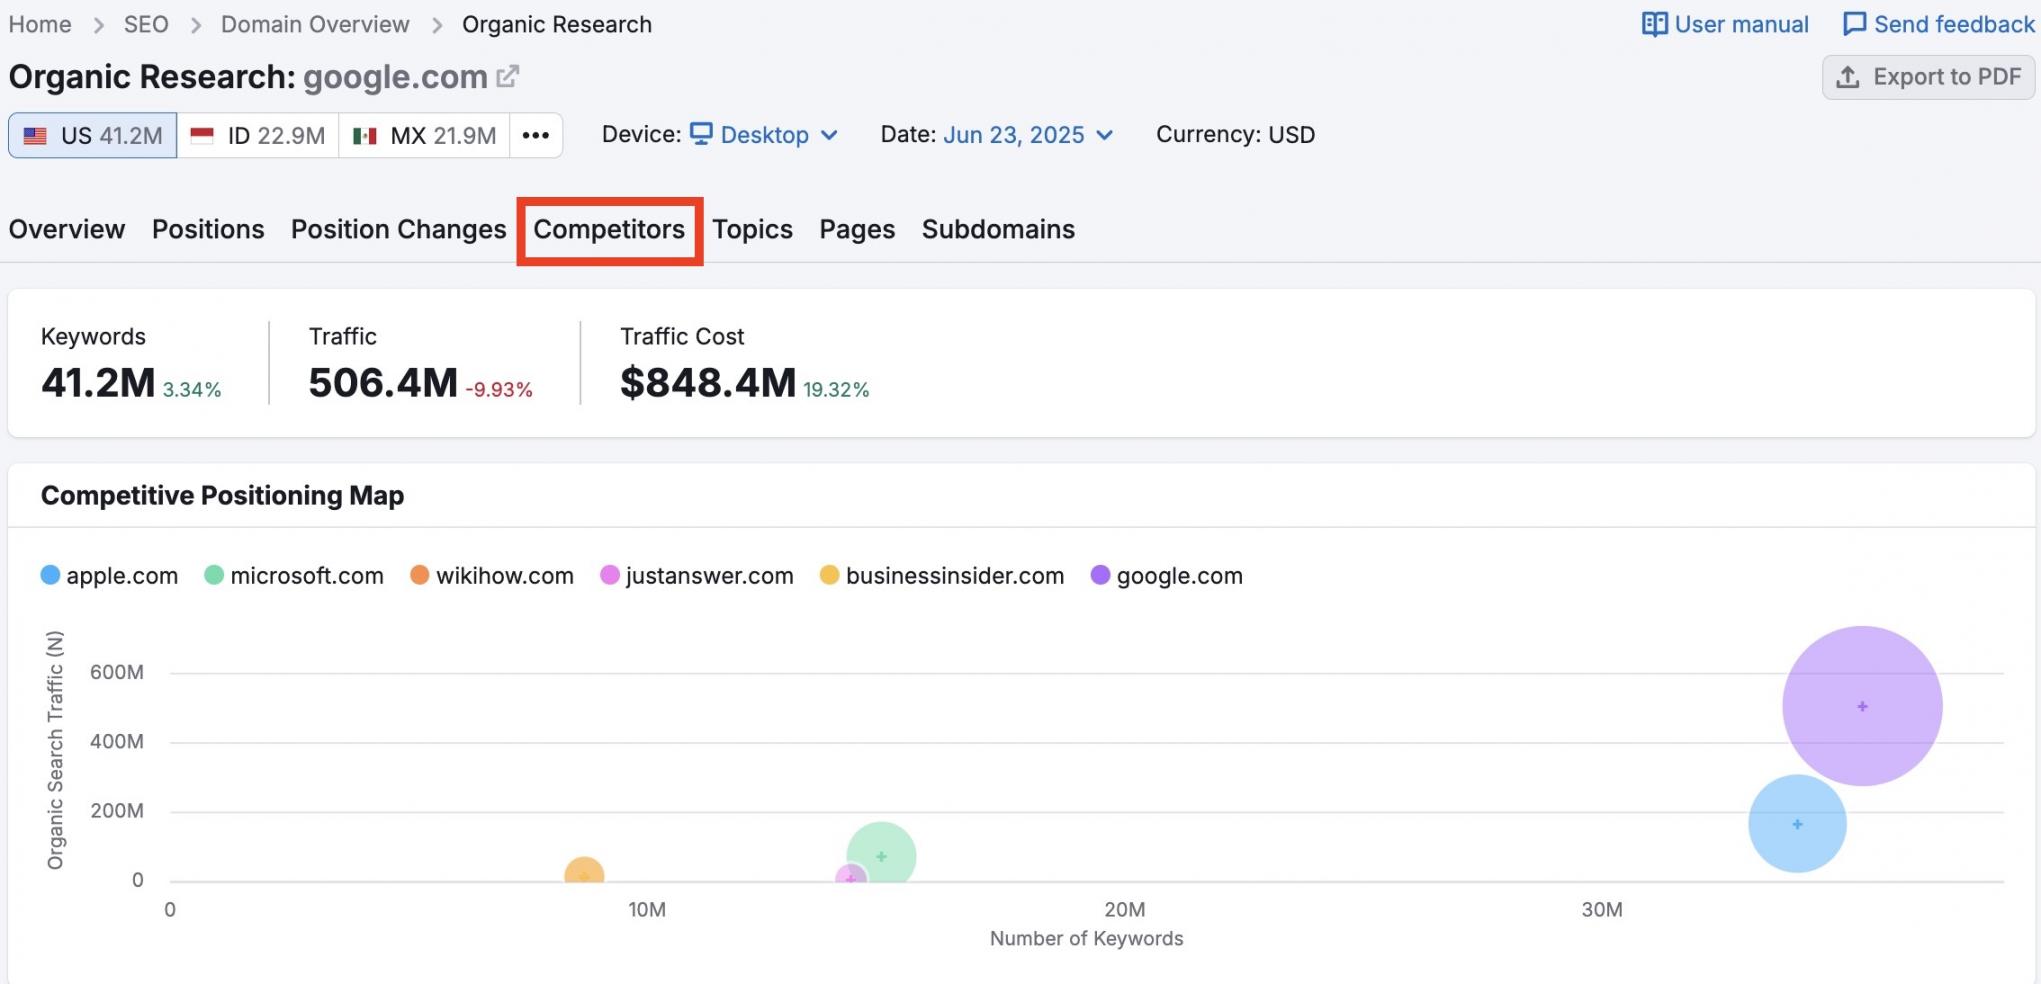
Task: Select US 41.2M database
Action: pyautogui.click(x=93, y=135)
